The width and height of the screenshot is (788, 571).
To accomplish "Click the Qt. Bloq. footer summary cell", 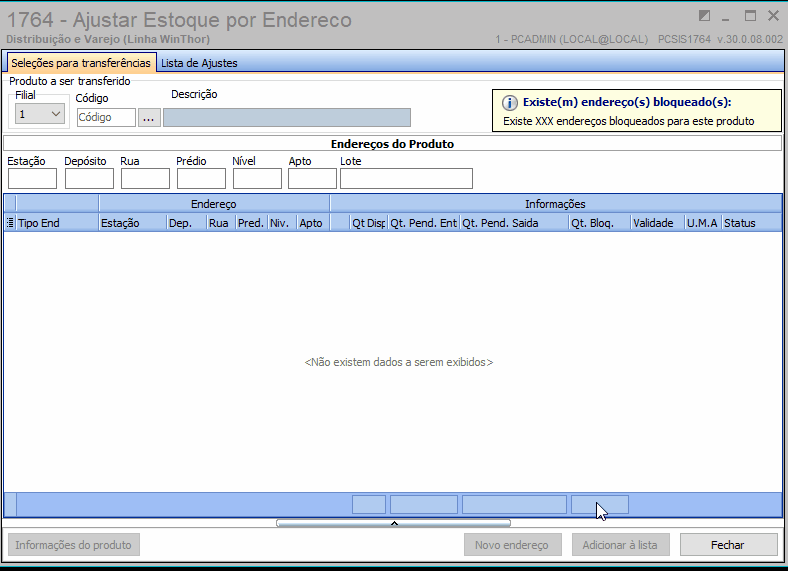I will pyautogui.click(x=600, y=505).
